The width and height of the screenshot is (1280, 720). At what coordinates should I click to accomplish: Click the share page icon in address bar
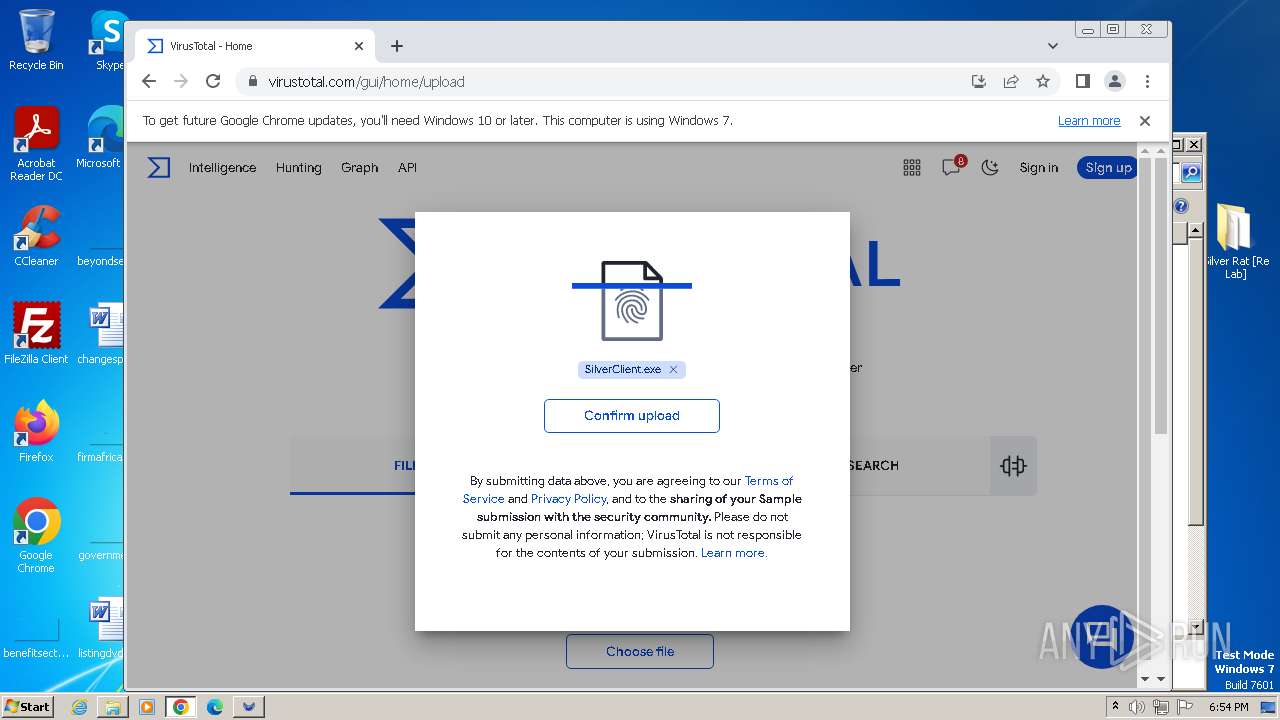click(1011, 81)
